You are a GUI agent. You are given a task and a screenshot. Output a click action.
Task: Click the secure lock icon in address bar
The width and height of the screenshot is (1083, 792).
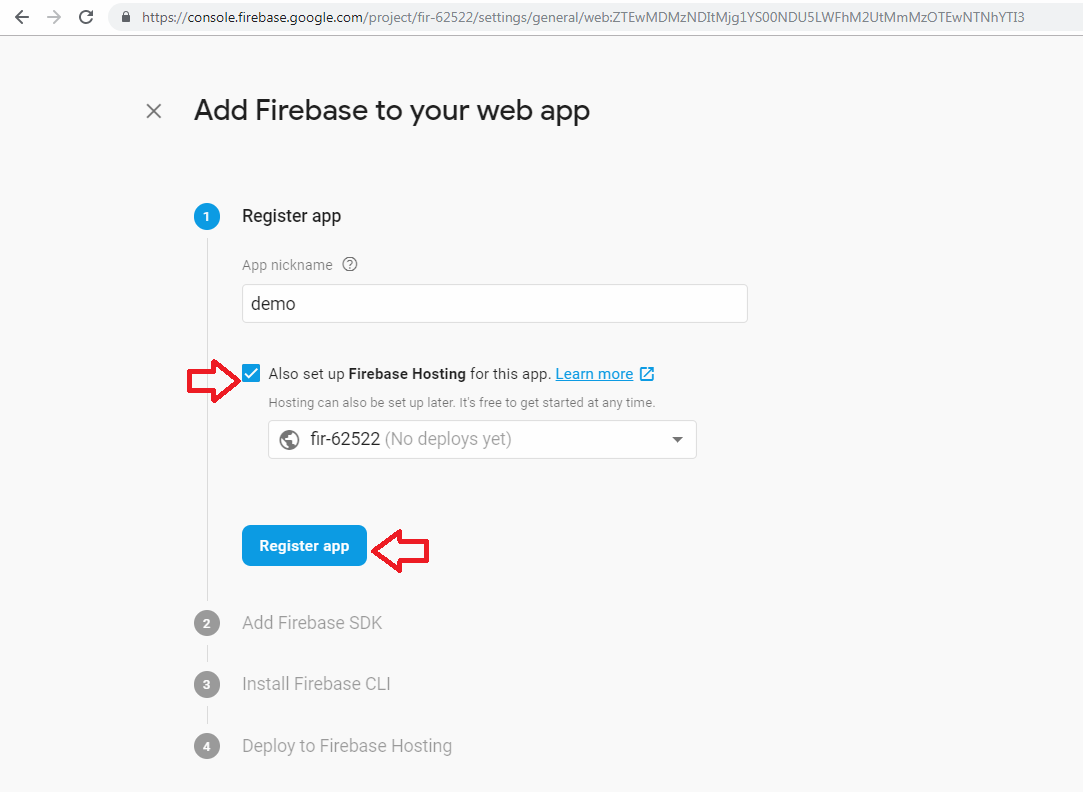(125, 17)
